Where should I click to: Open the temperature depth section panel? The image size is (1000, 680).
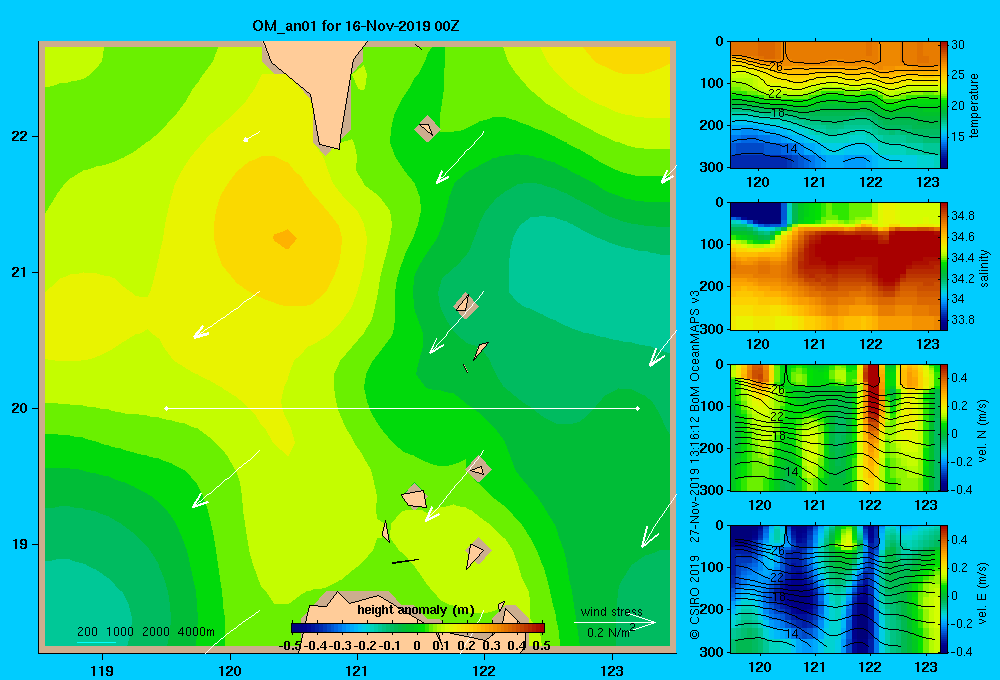(x=834, y=105)
